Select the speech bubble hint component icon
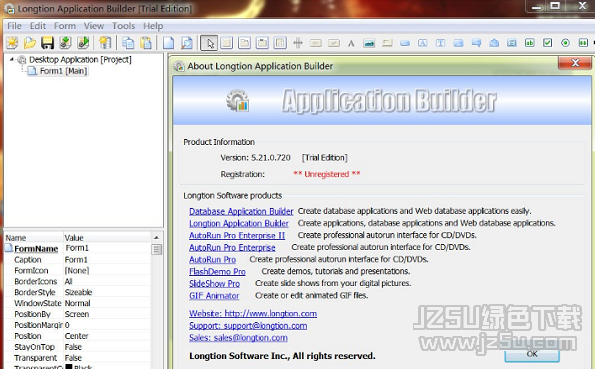 point(476,43)
